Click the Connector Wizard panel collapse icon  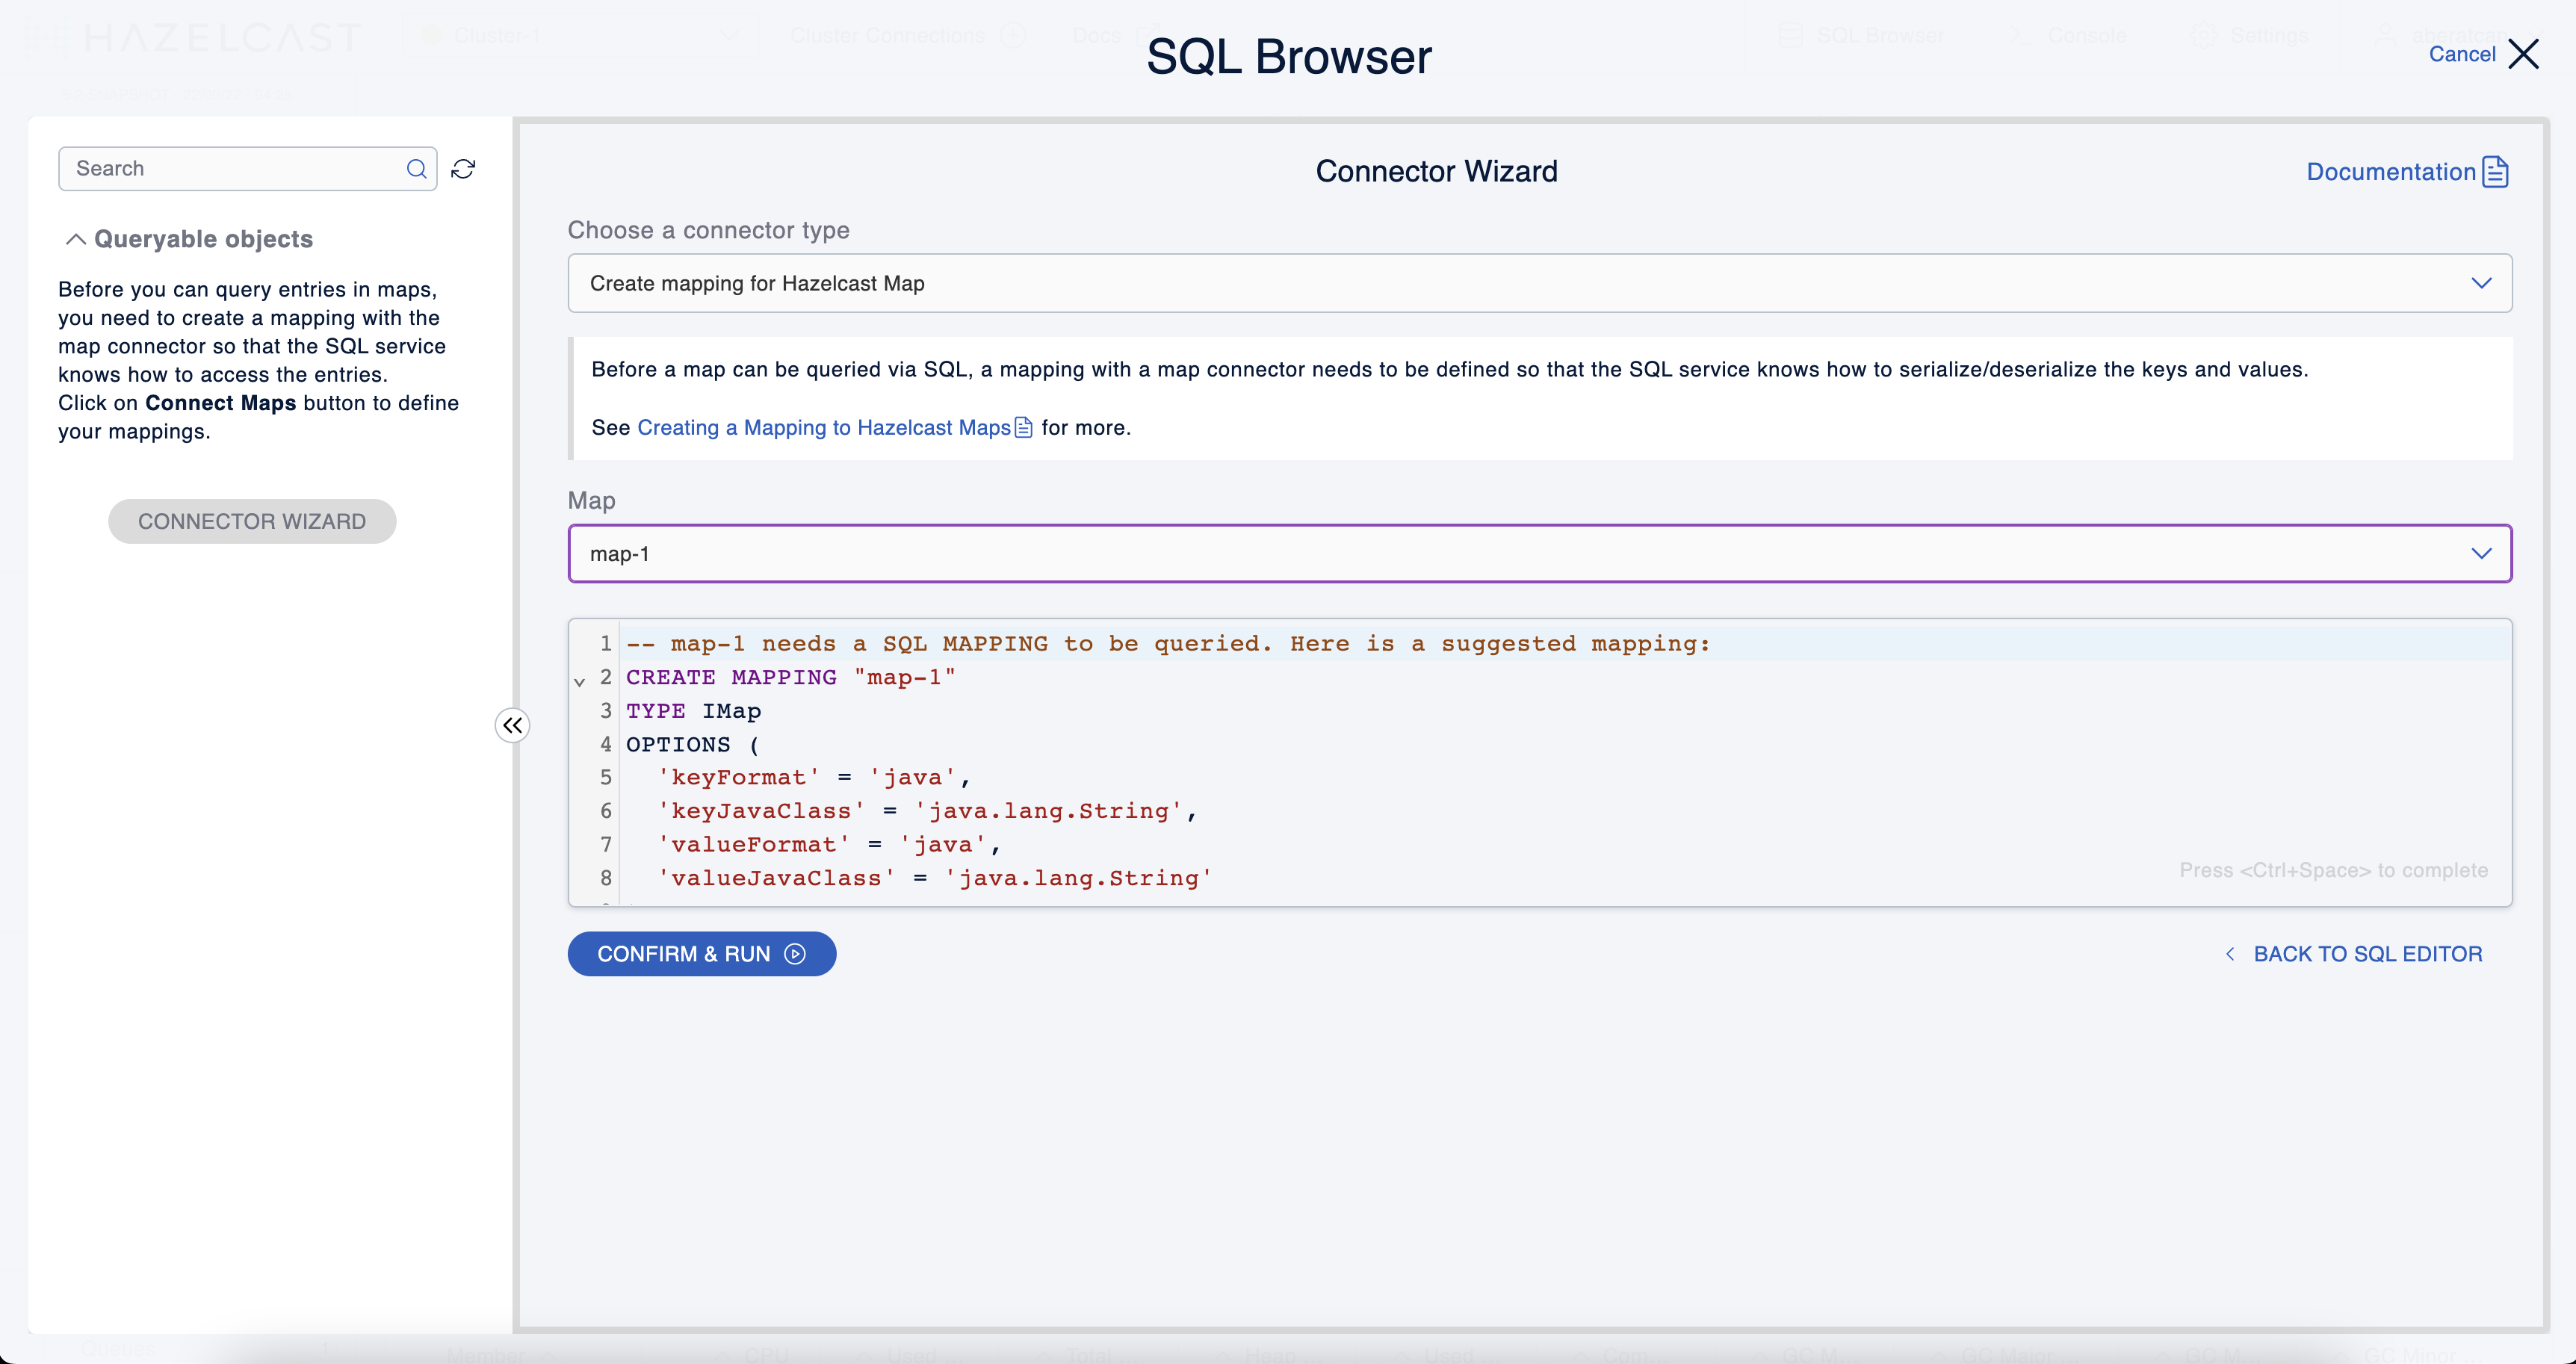coord(513,725)
